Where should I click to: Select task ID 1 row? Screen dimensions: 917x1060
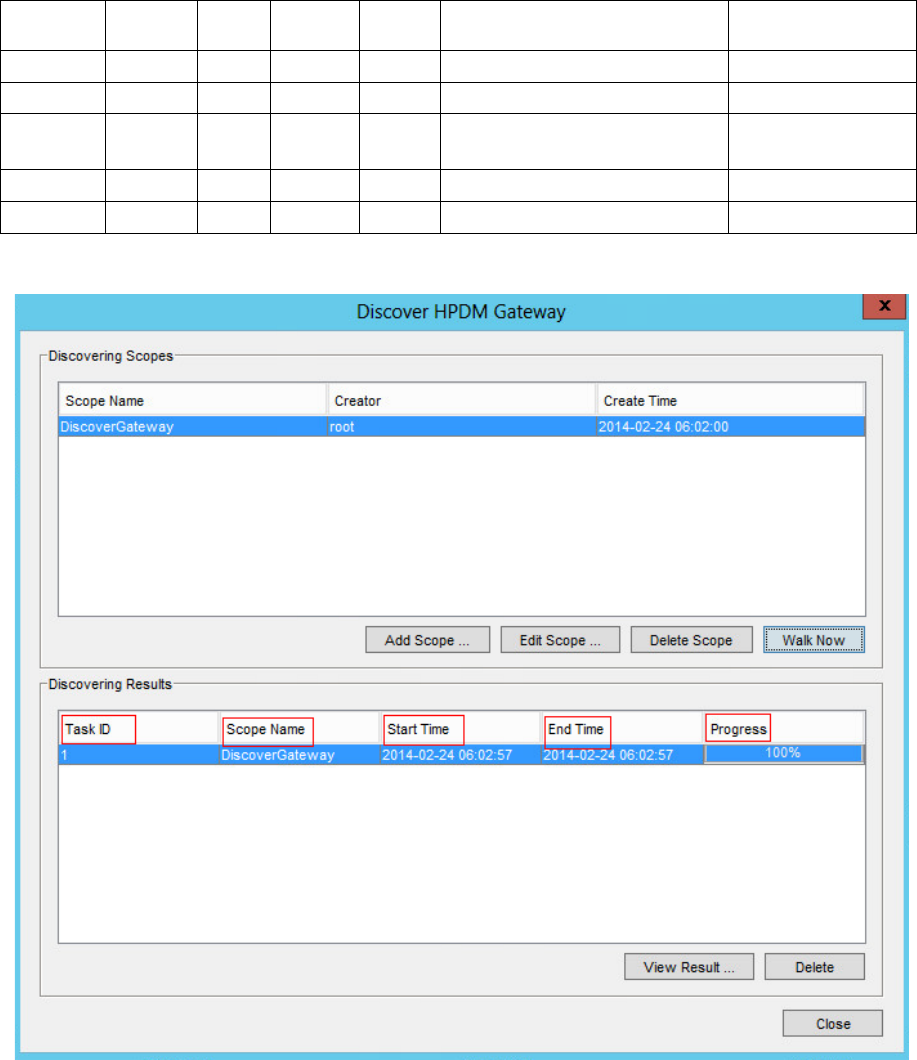[139, 755]
